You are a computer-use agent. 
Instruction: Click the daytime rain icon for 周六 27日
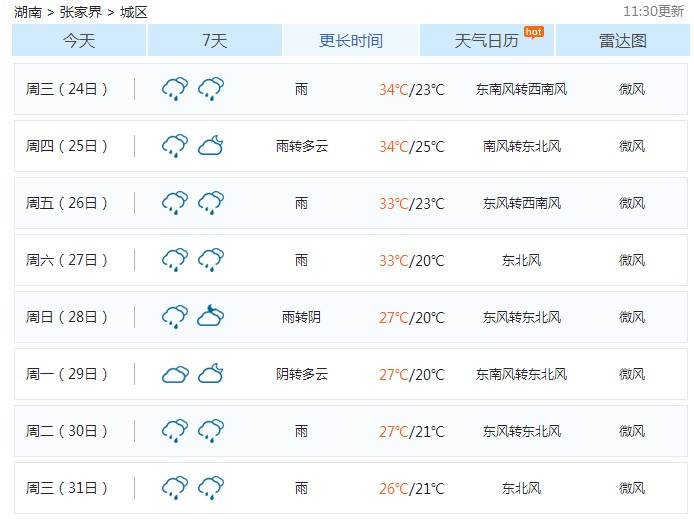pos(175,260)
